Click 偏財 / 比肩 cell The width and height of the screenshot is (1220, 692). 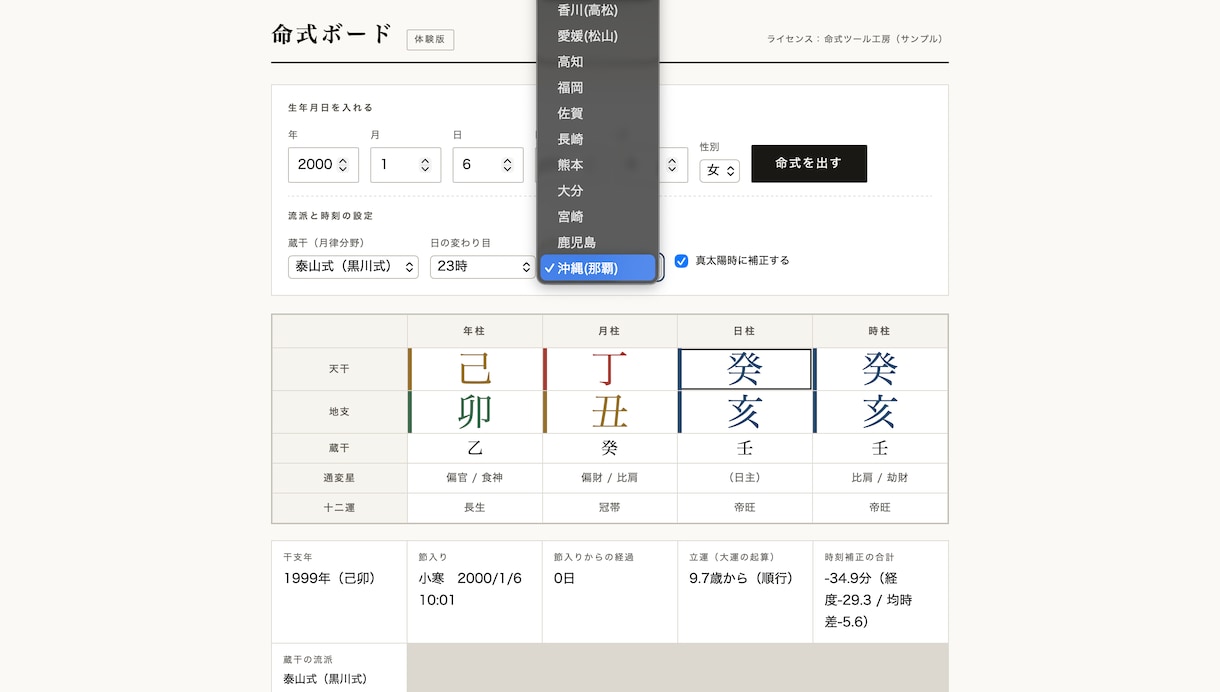click(x=610, y=478)
